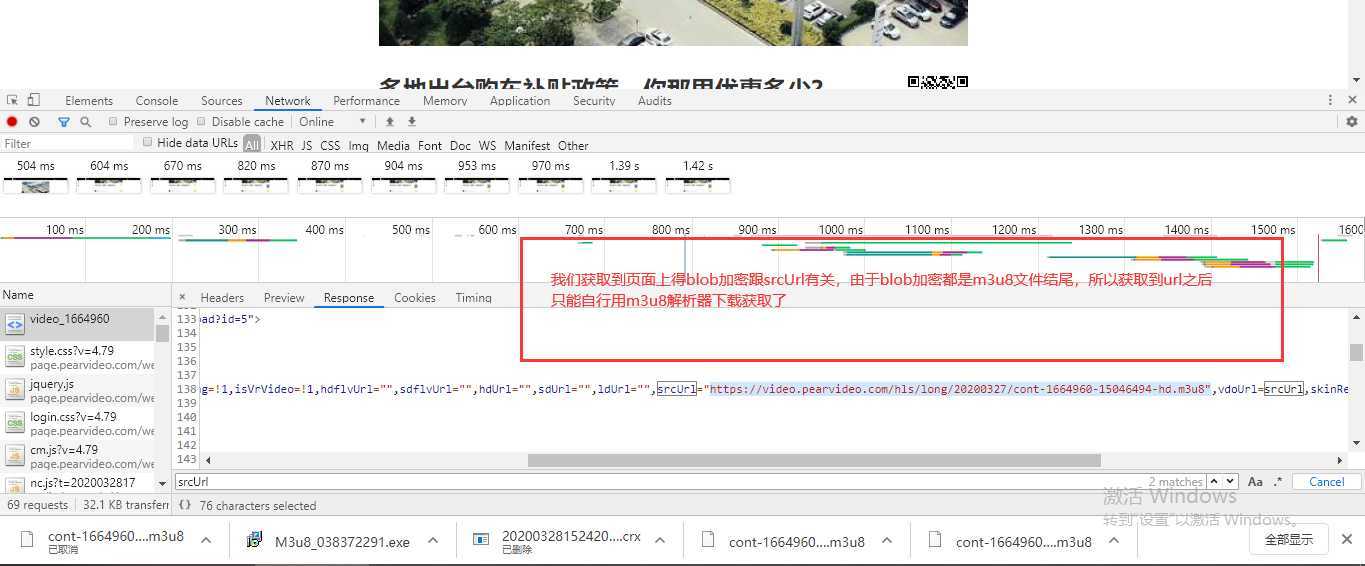Jump to previous search match
Screen dimensions: 1365x566
coord(1214,482)
